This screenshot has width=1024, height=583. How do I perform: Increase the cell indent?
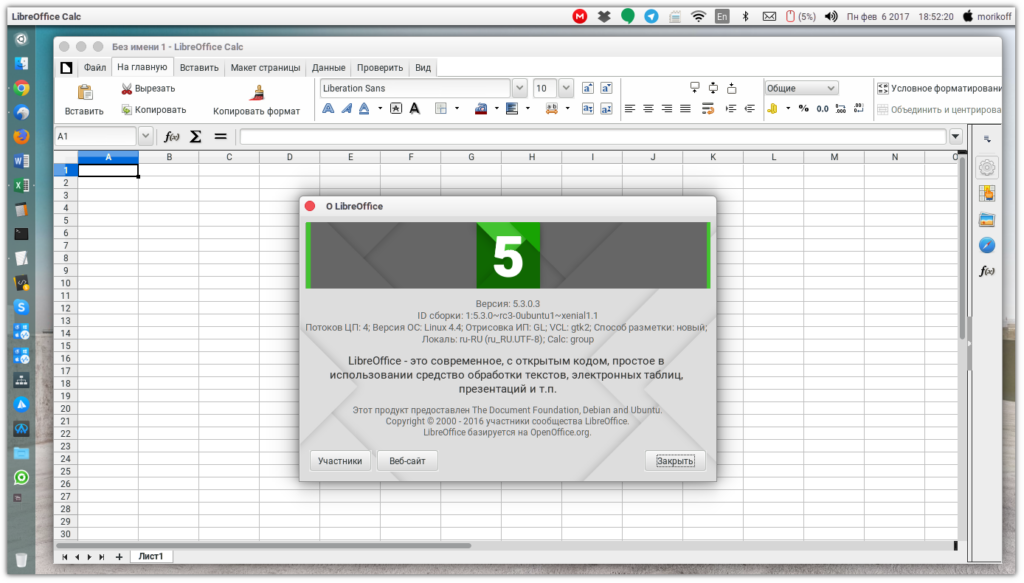click(731, 109)
